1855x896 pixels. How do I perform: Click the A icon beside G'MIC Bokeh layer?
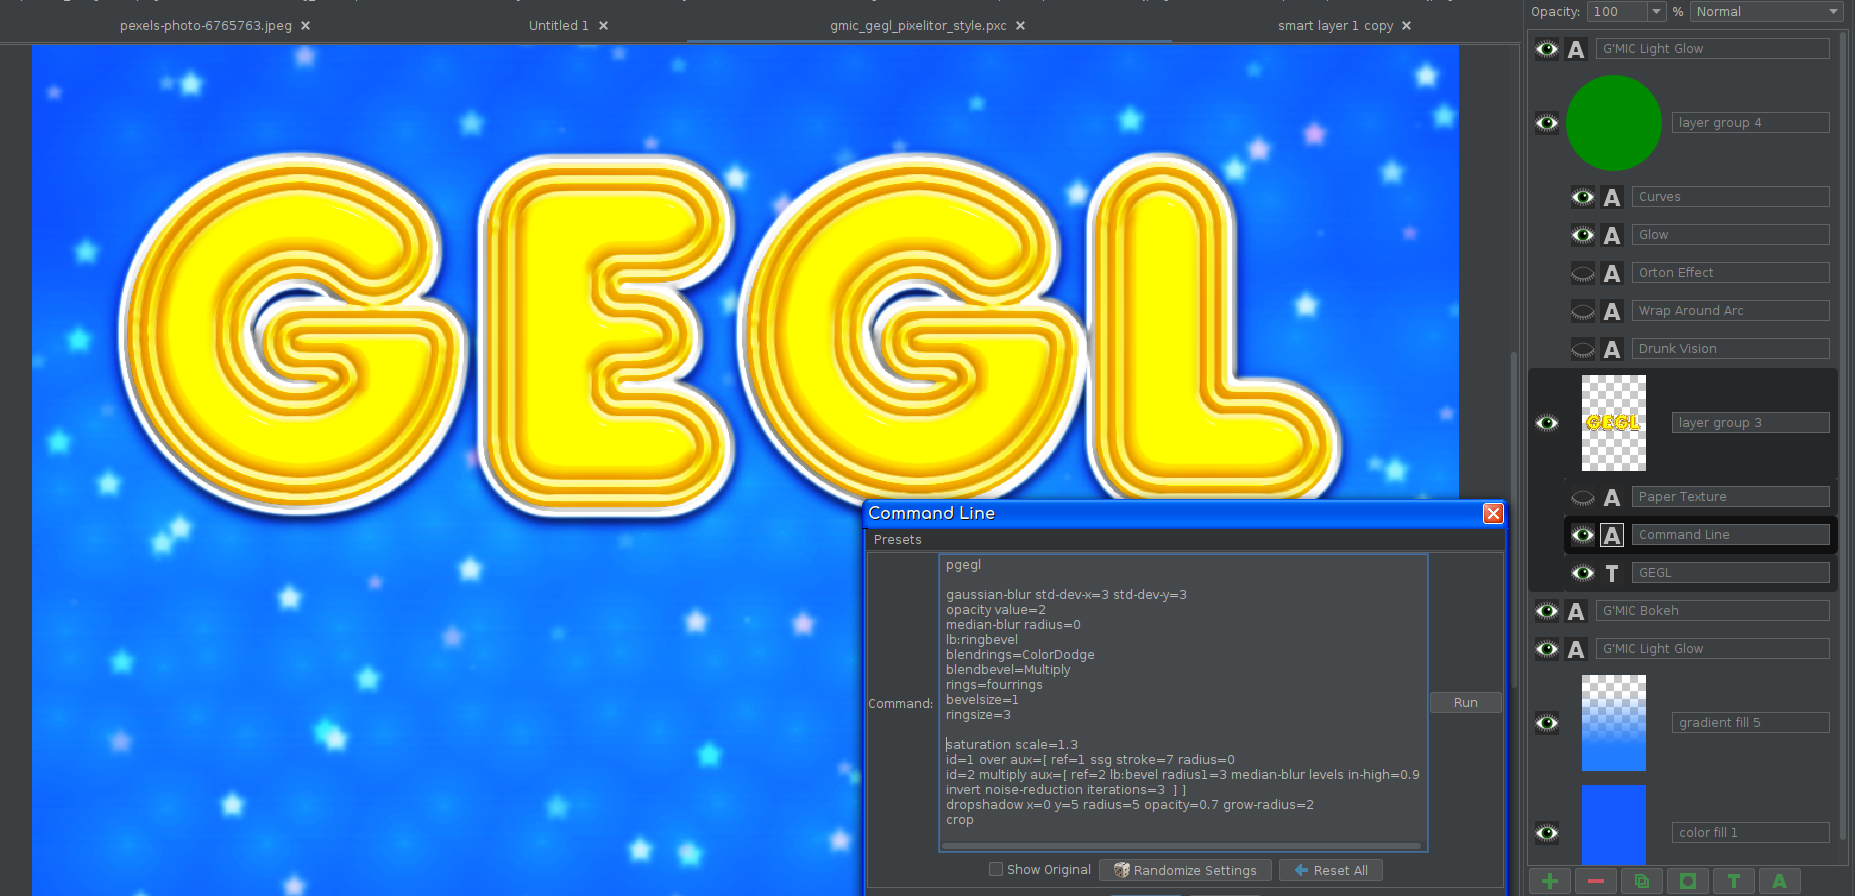coord(1576,611)
